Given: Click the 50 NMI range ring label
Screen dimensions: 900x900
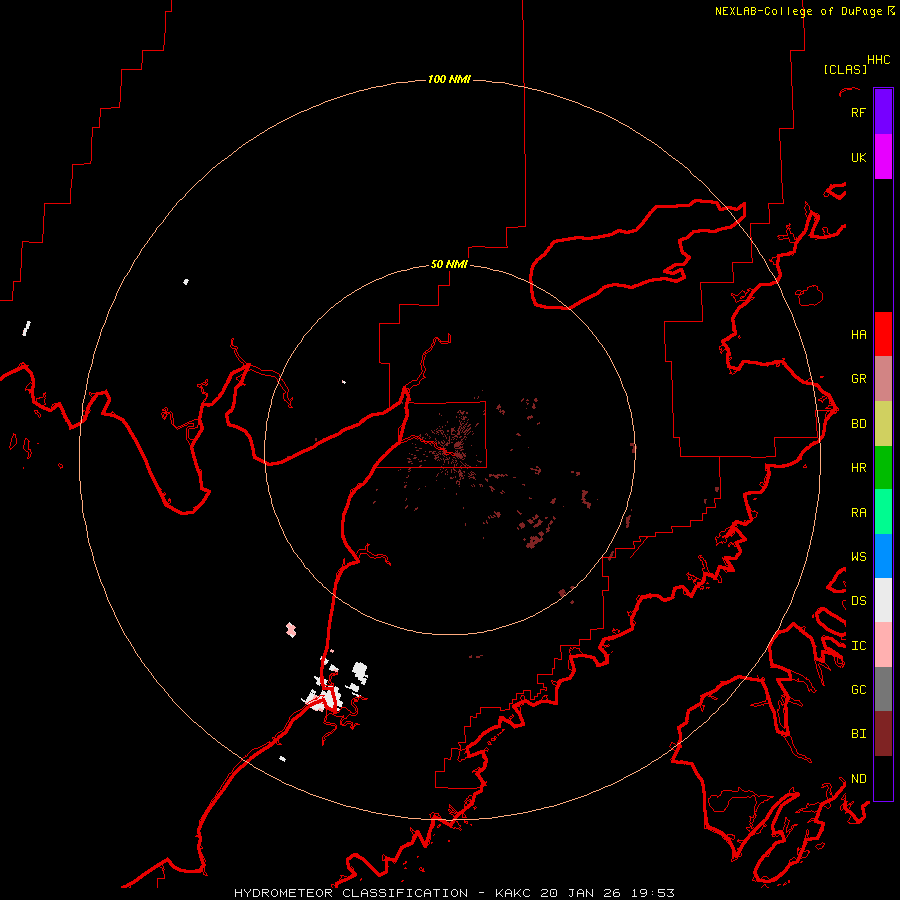Looking at the screenshot, I should point(449,264).
